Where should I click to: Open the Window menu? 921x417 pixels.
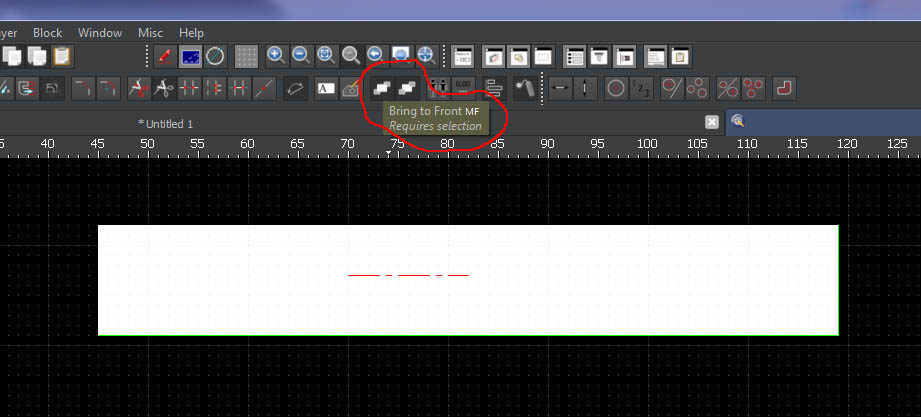point(100,33)
